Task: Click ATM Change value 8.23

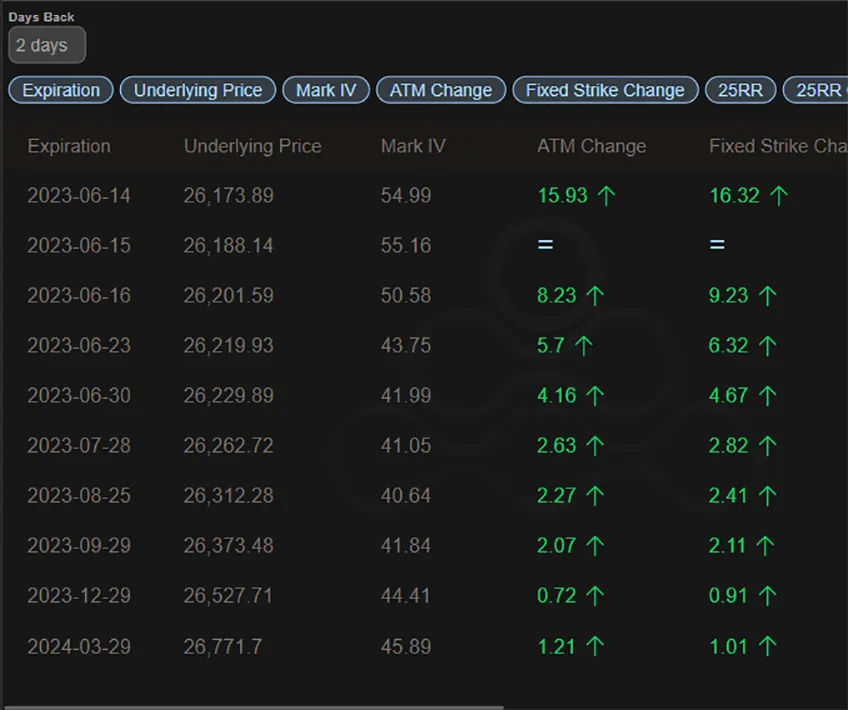Action: tap(556, 295)
